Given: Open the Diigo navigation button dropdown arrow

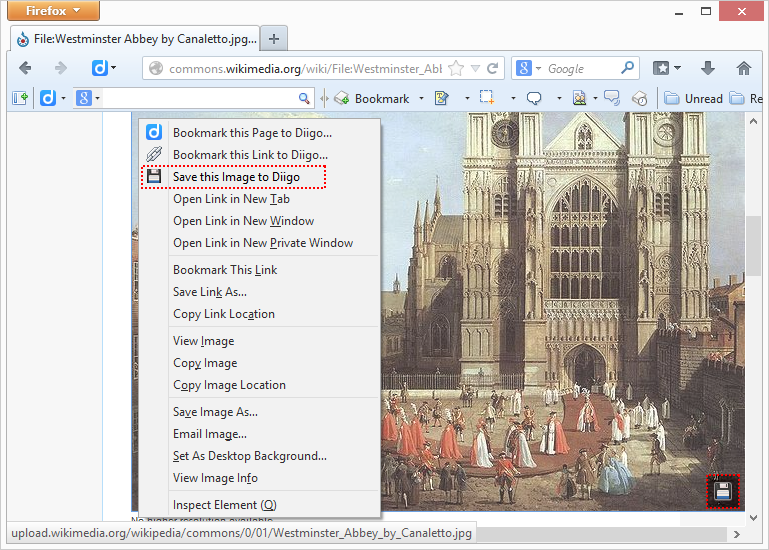Looking at the screenshot, I should pyautogui.click(x=114, y=67).
